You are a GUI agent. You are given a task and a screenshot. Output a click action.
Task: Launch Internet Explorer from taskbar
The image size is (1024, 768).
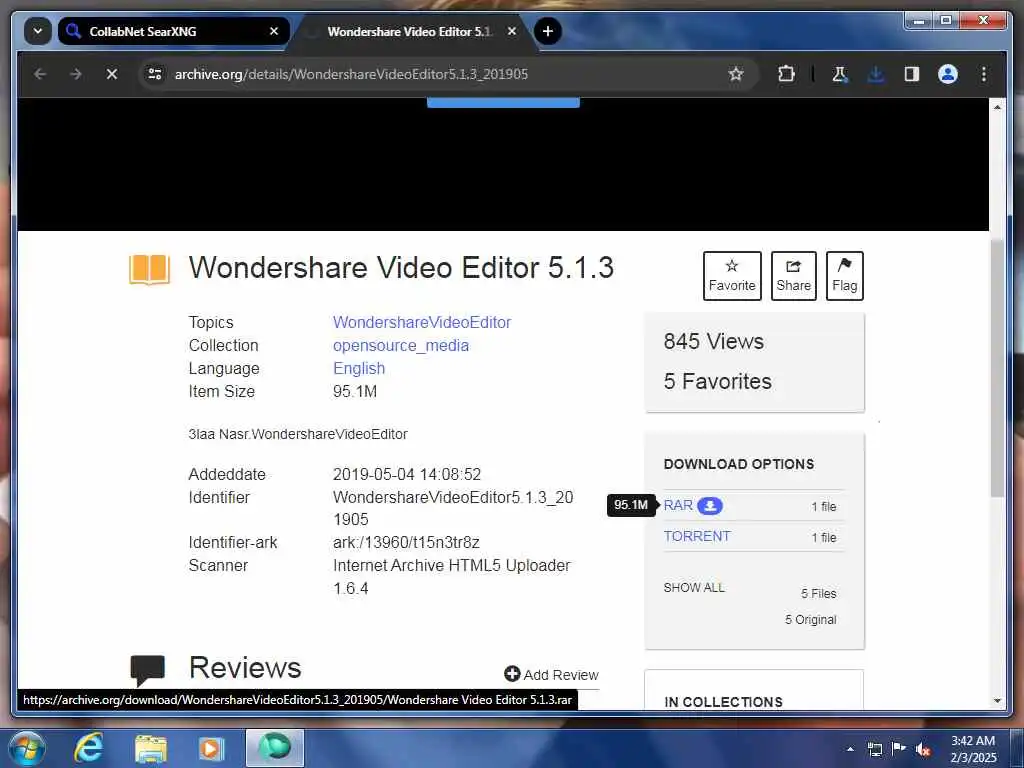(88, 748)
